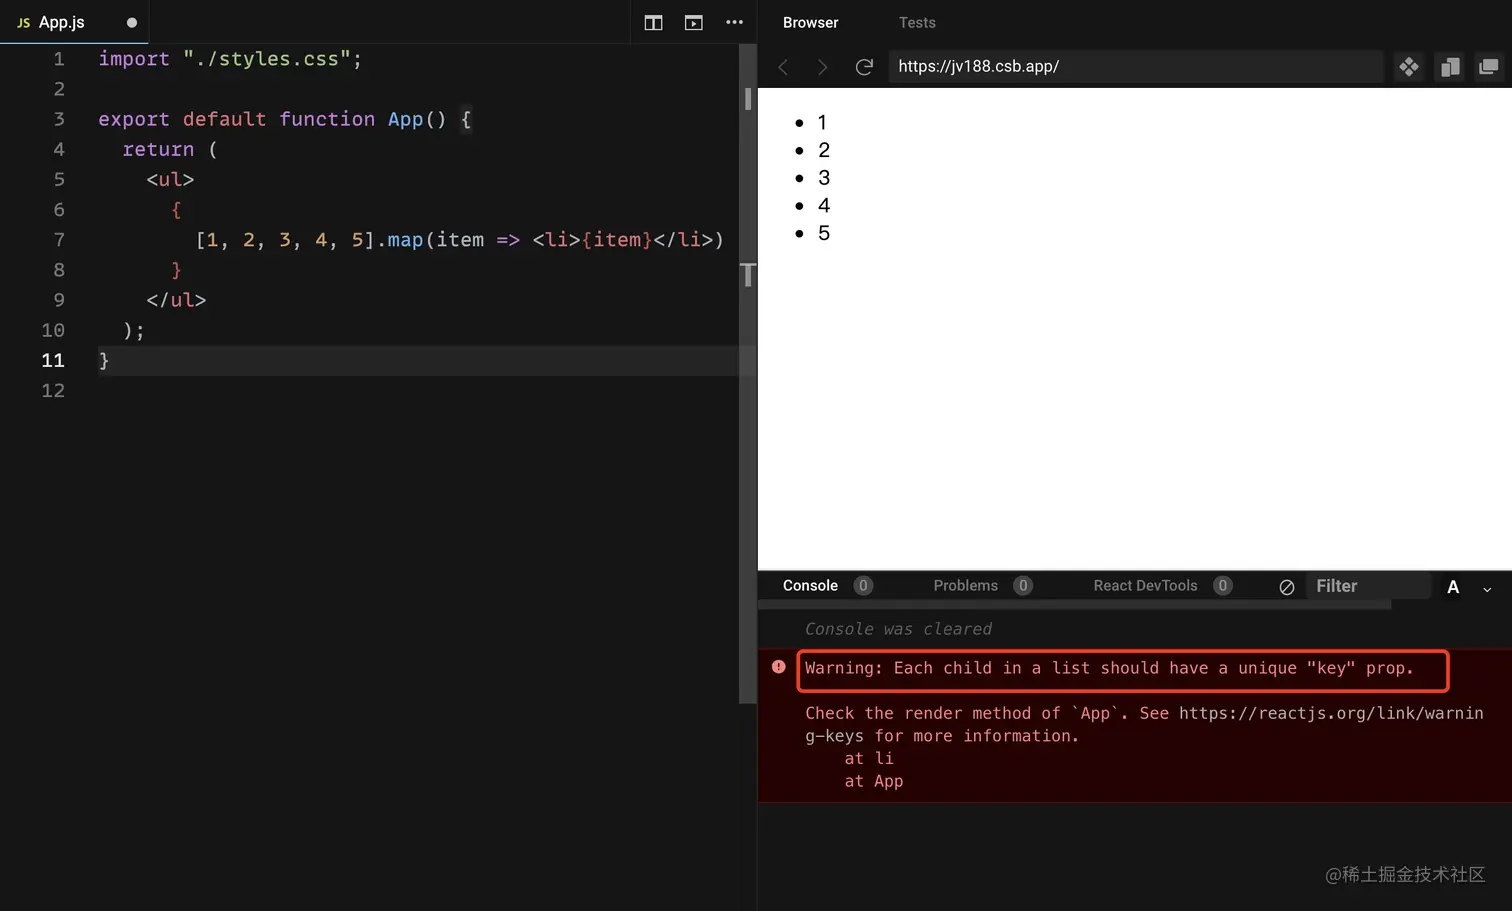Click the opening <ul> tag in code
1512x911 pixels.
tap(170, 180)
